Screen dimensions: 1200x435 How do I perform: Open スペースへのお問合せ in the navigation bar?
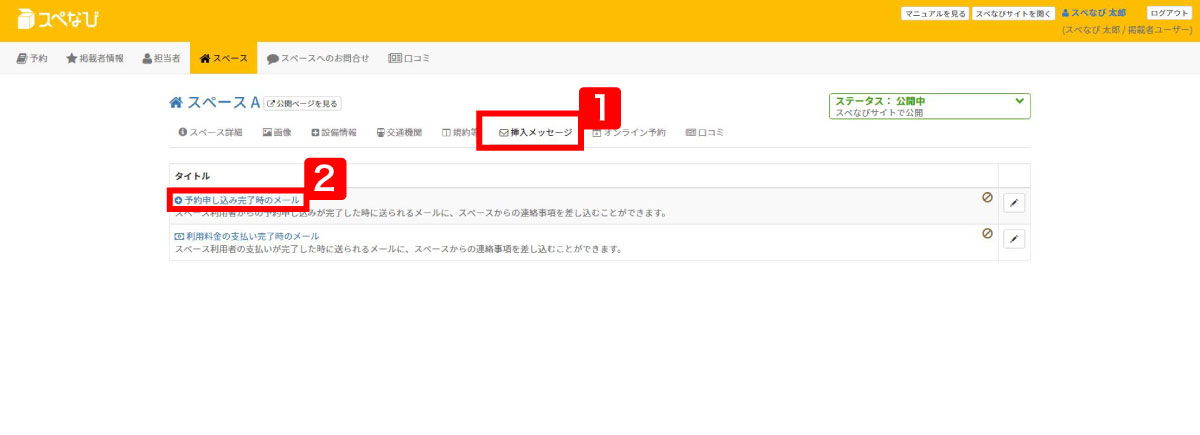tap(318, 59)
